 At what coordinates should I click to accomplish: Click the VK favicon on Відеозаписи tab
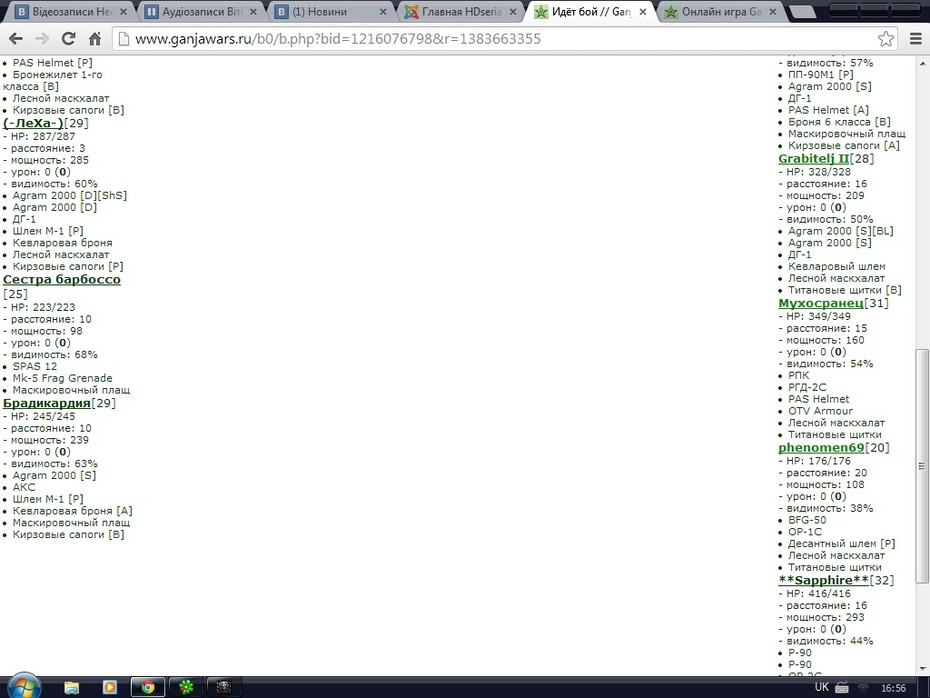tap(21, 12)
